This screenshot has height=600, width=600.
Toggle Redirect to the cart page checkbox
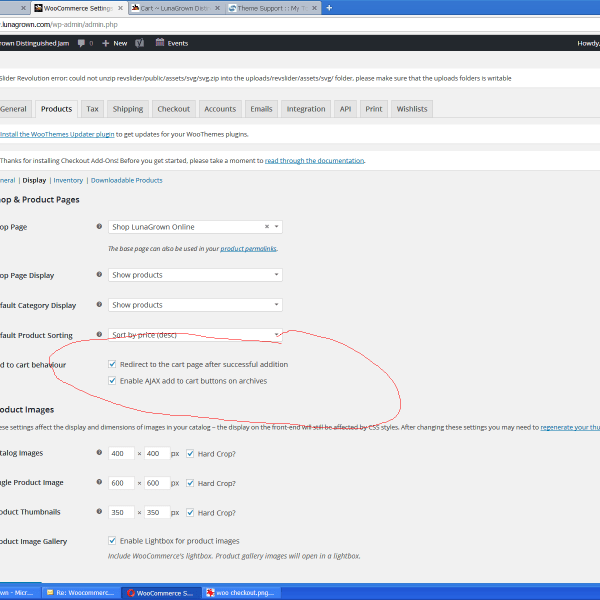(x=112, y=364)
